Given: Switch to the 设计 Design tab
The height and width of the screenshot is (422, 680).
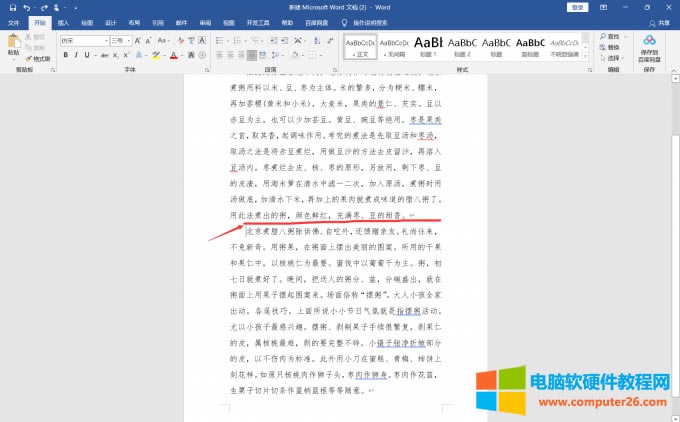Looking at the screenshot, I should (111, 23).
